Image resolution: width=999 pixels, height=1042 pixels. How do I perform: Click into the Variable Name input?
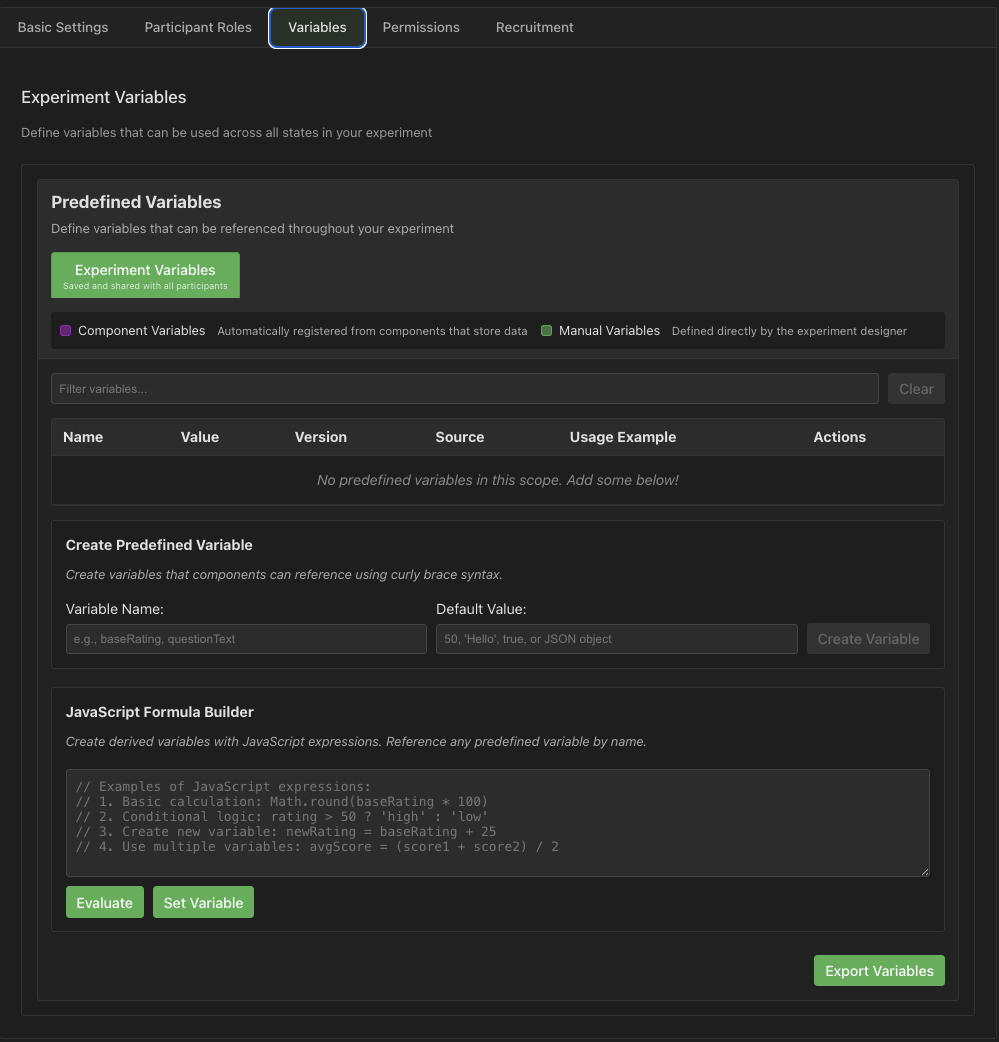click(x=246, y=639)
